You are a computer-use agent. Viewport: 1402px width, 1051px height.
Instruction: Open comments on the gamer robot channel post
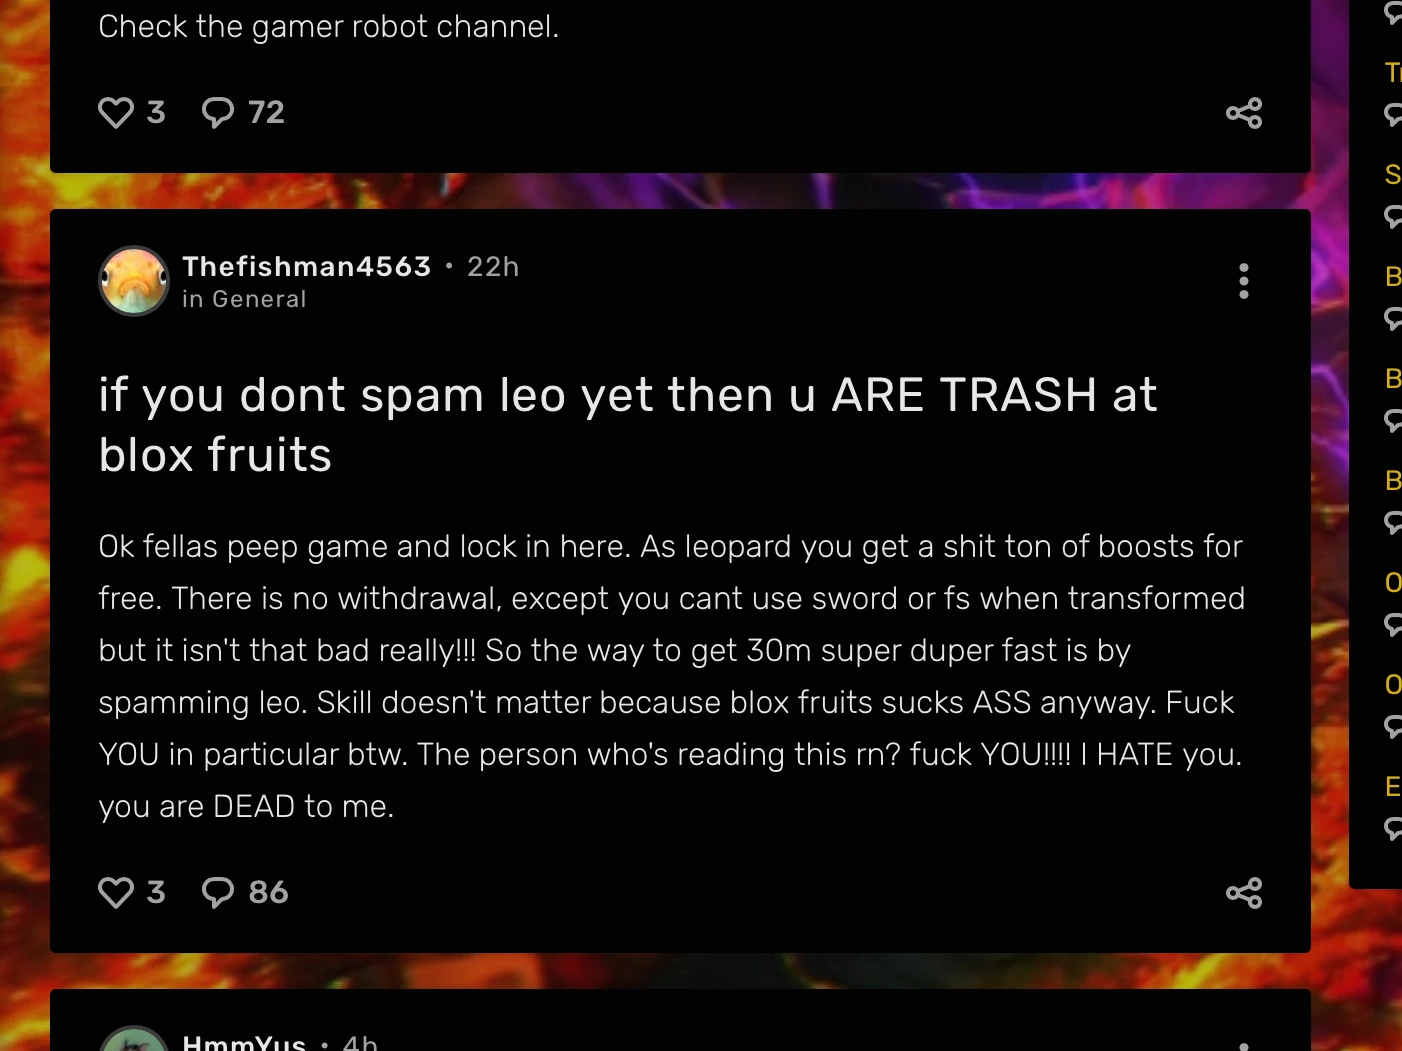click(x=218, y=112)
